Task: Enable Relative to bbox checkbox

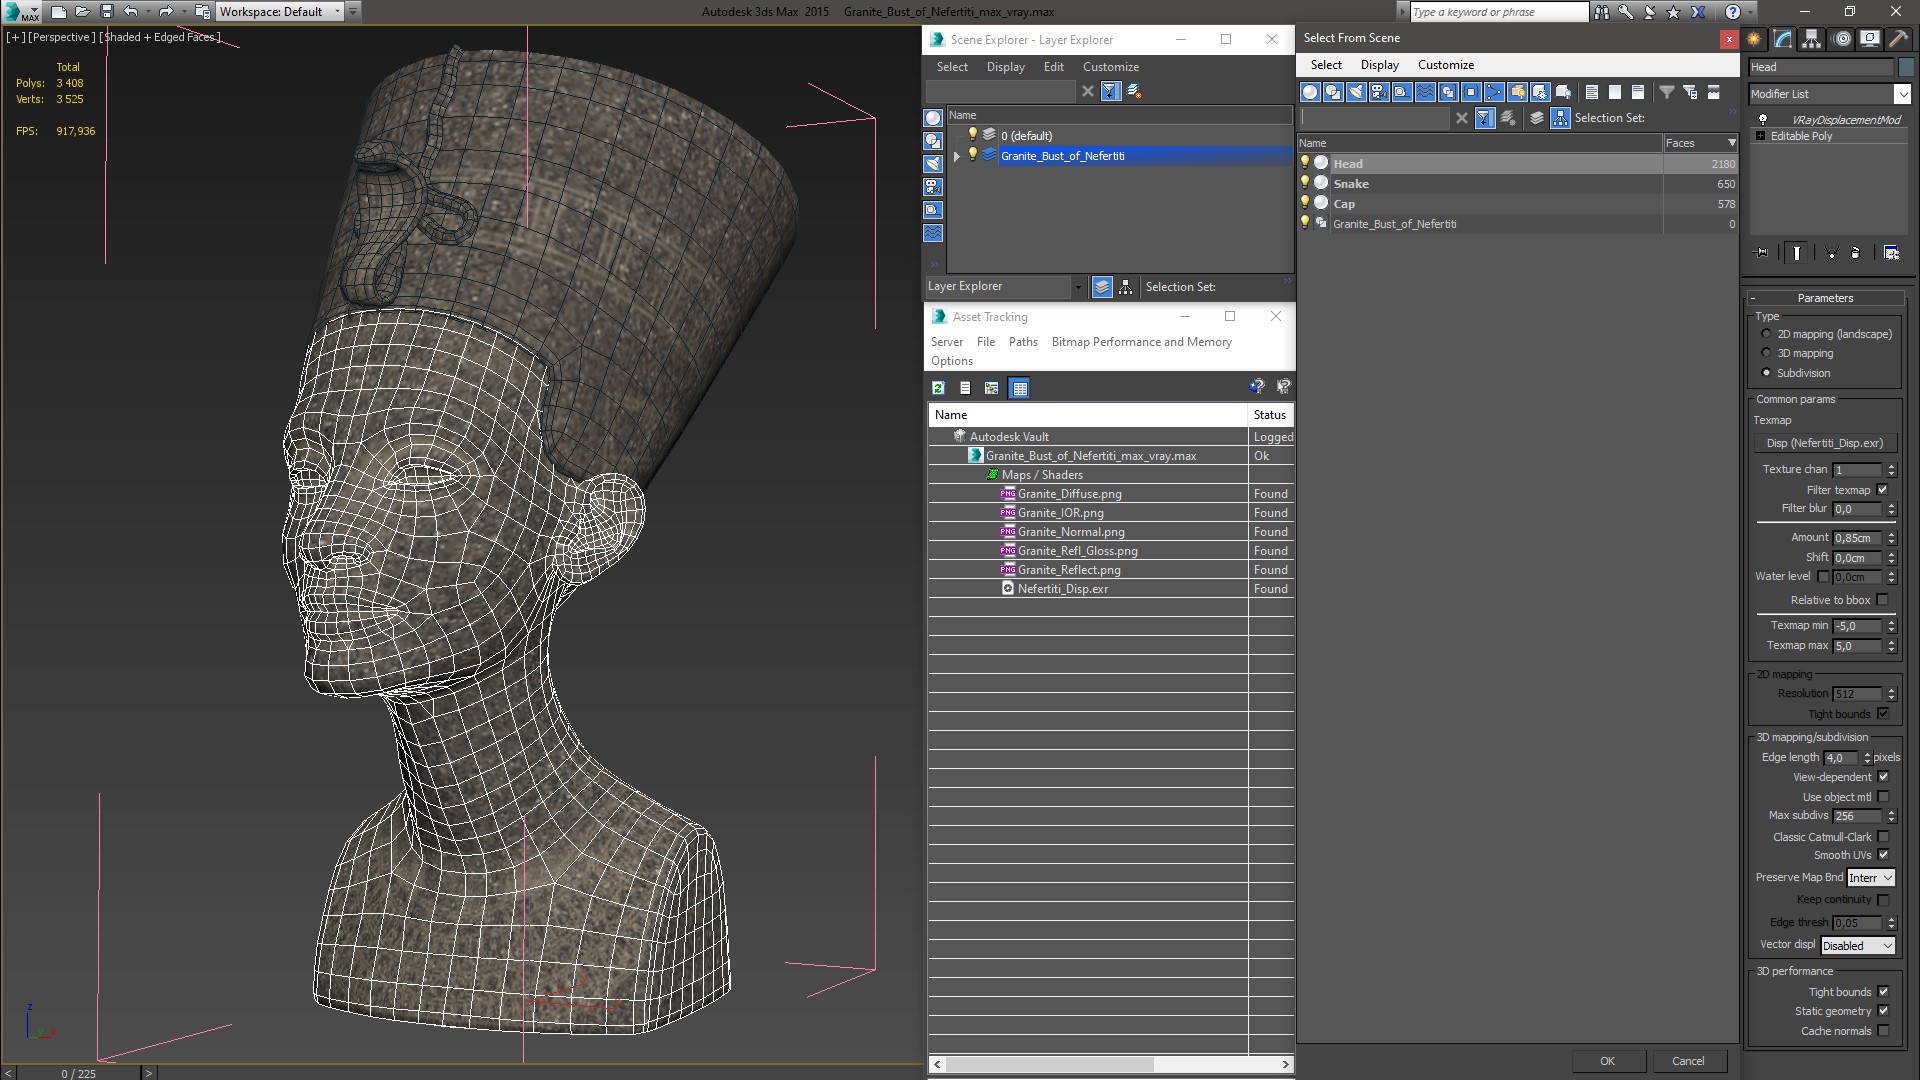Action: coord(1883,600)
